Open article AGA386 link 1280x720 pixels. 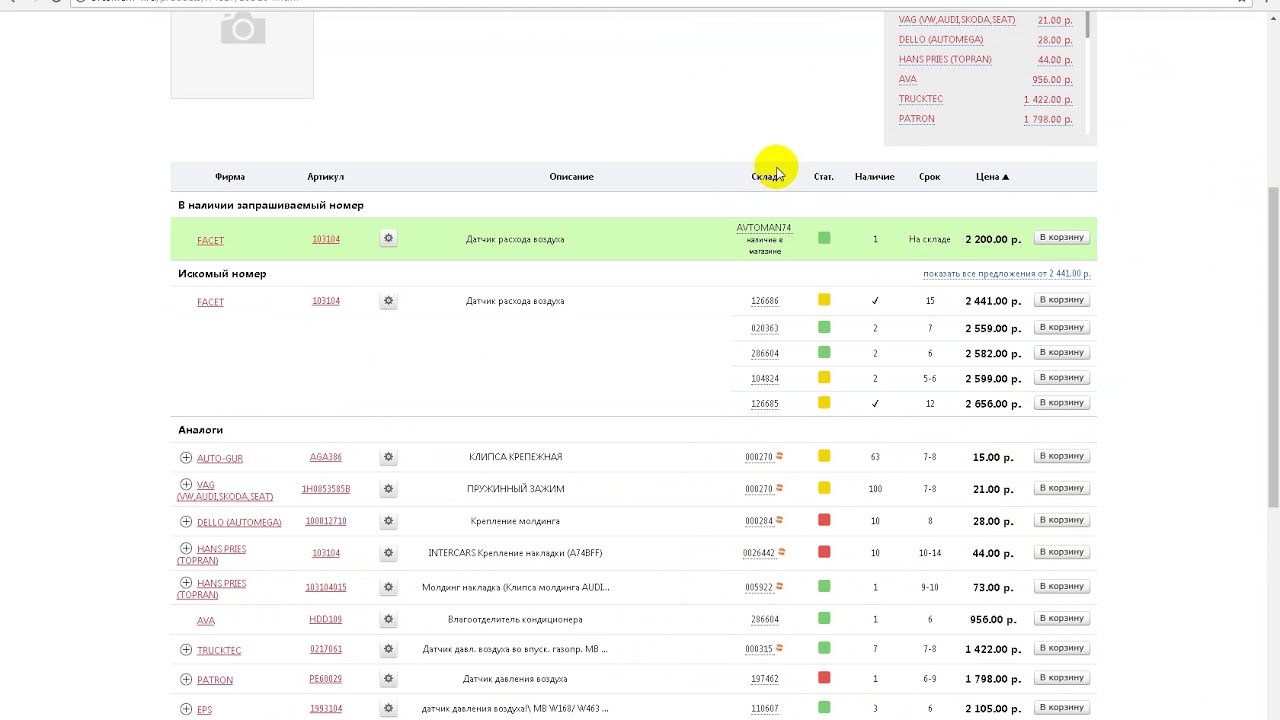tap(326, 457)
